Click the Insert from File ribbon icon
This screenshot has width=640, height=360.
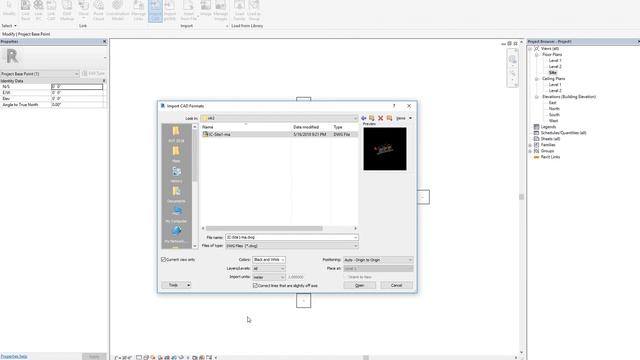(x=188, y=9)
